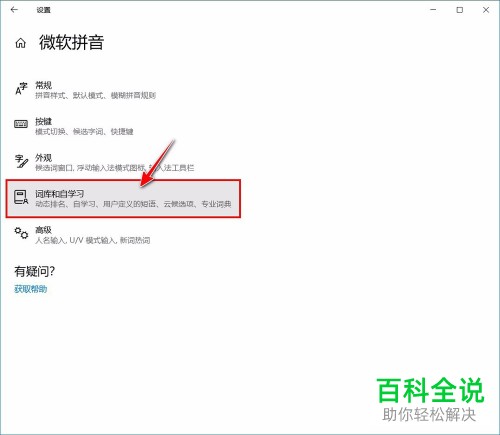Screen dimensions: 500x435
Task: Select the dictionary icon beside 词库和自学习
Action: tap(21, 197)
